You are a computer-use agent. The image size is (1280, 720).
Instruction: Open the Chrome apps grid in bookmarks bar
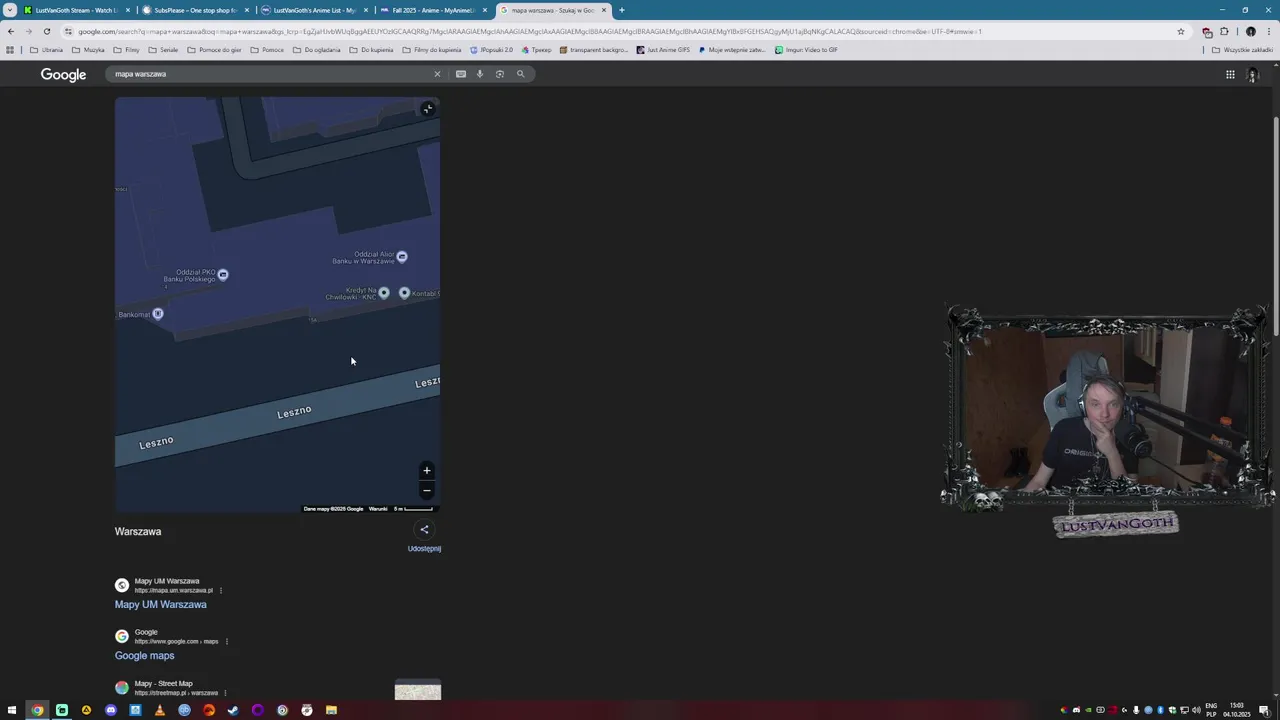click(x=10, y=50)
